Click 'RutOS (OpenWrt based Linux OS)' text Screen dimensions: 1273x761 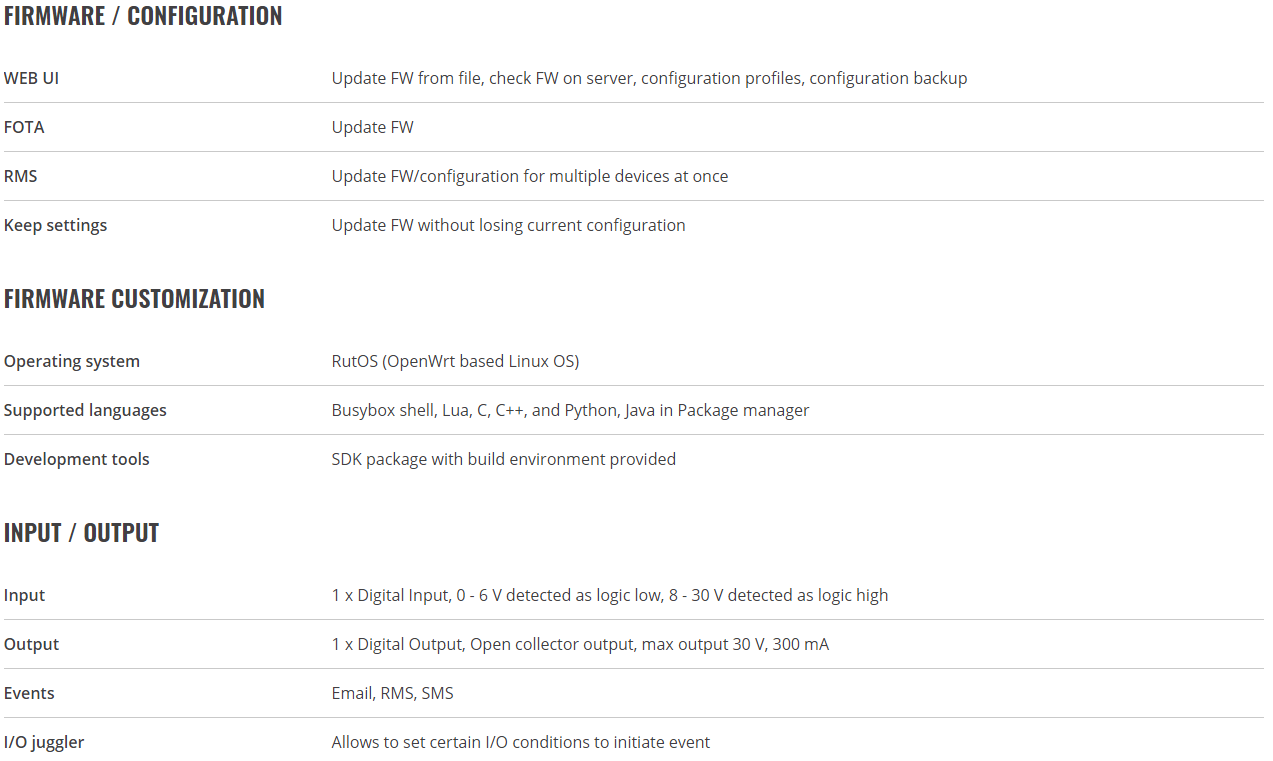click(455, 361)
